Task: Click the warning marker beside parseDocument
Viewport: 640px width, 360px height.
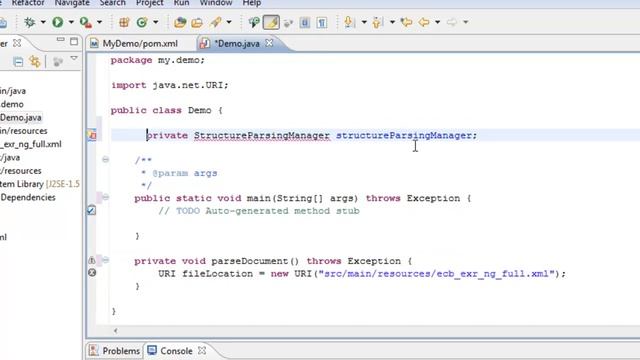Action: 92,260
